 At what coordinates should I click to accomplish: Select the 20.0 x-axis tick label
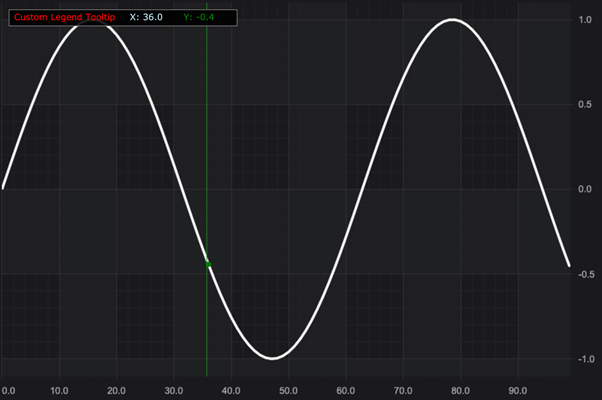click(x=117, y=391)
